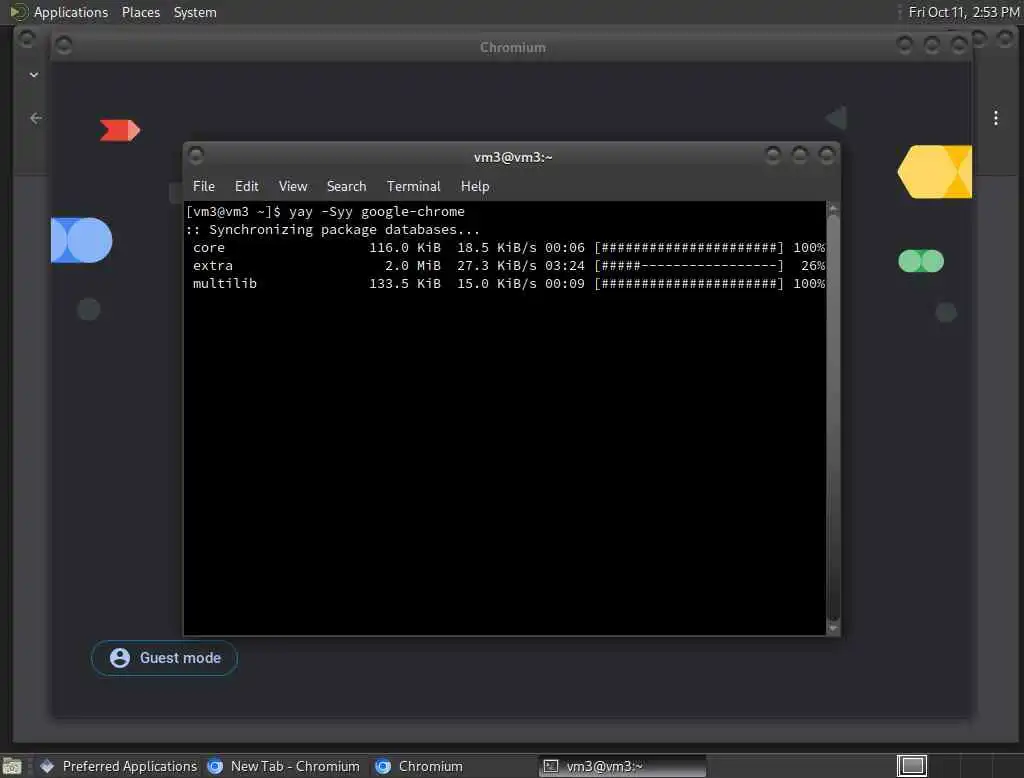Click the terminal title vm3@vm3:~
The width and height of the screenshot is (1024, 778).
pos(513,157)
